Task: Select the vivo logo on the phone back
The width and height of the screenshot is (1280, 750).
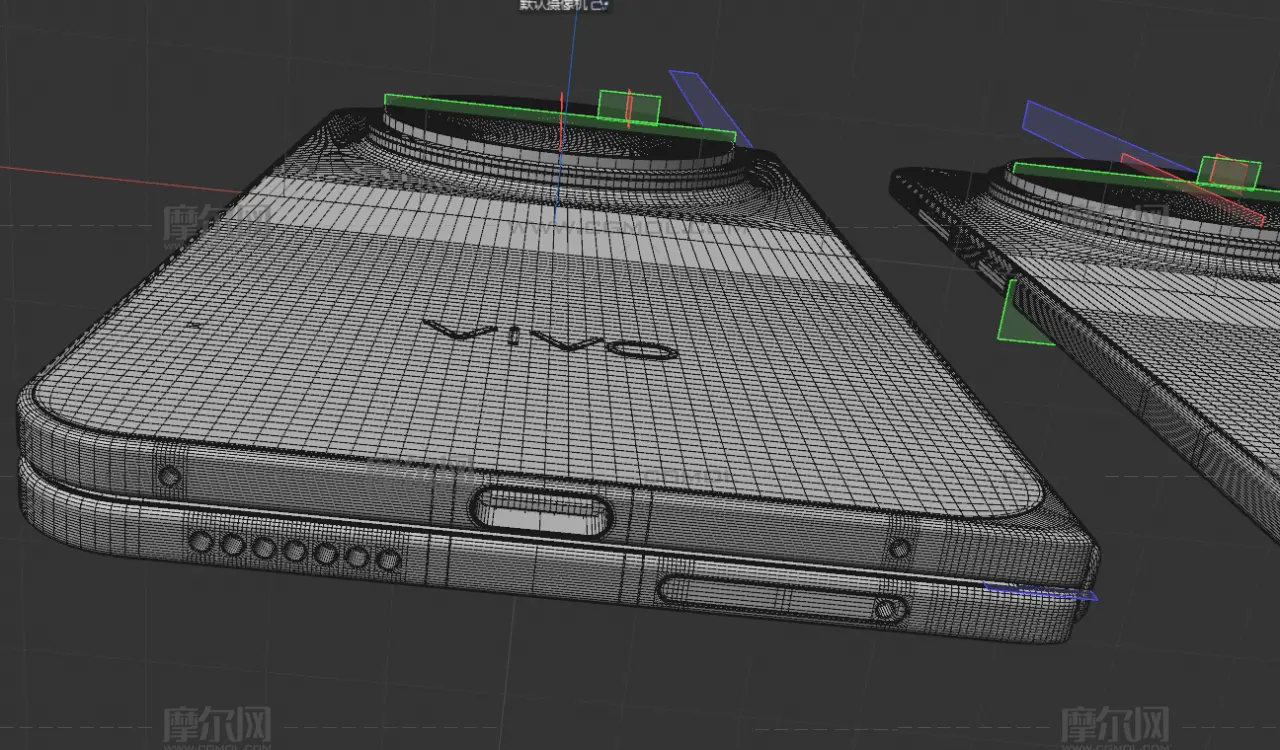Action: click(x=550, y=338)
